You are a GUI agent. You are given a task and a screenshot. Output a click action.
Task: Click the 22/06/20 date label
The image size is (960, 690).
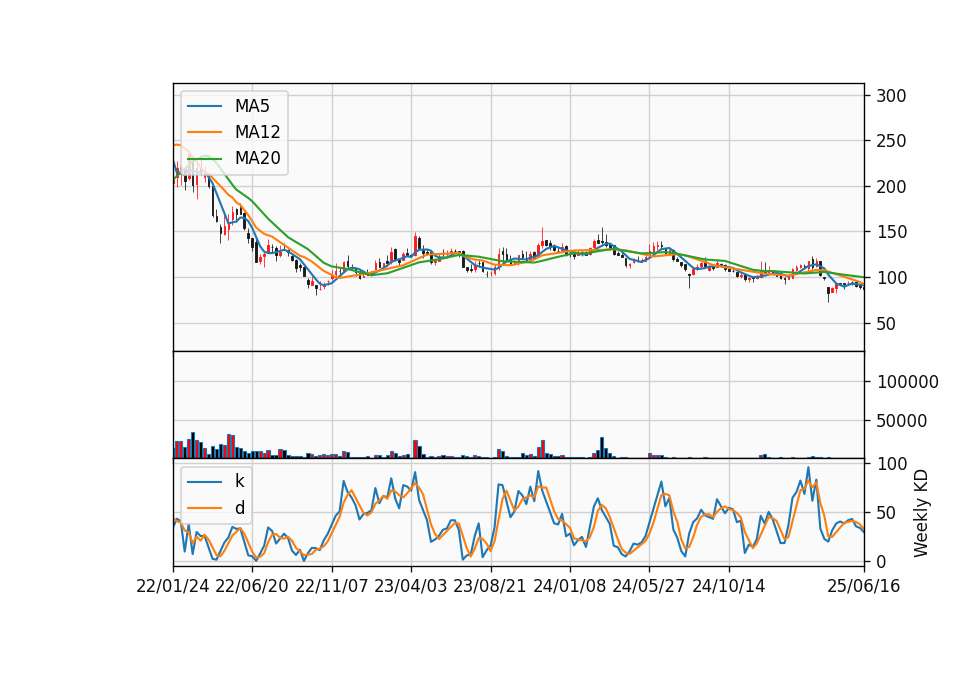pyautogui.click(x=252, y=586)
